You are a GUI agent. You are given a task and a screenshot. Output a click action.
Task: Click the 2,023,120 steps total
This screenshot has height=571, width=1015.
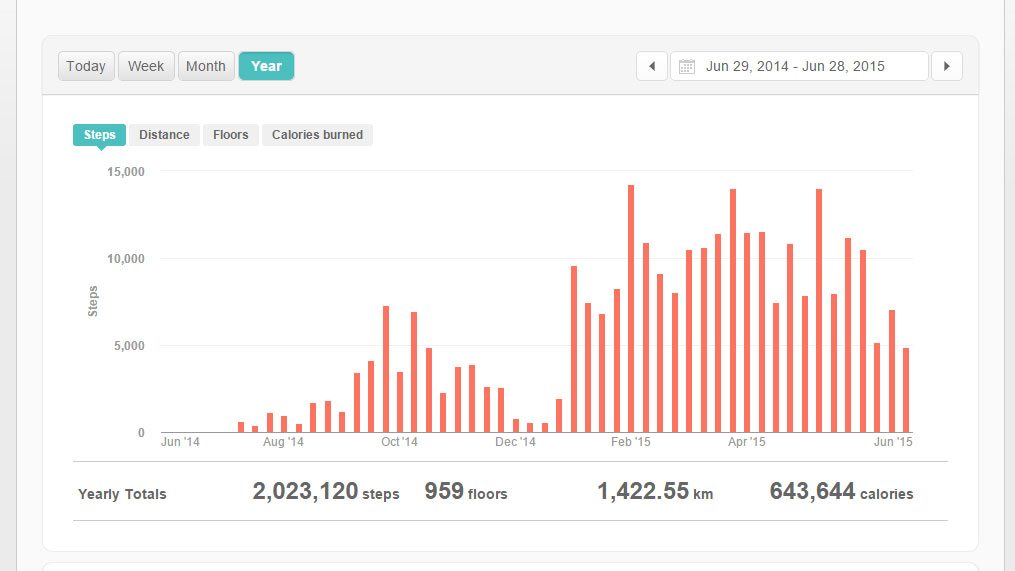pos(326,491)
